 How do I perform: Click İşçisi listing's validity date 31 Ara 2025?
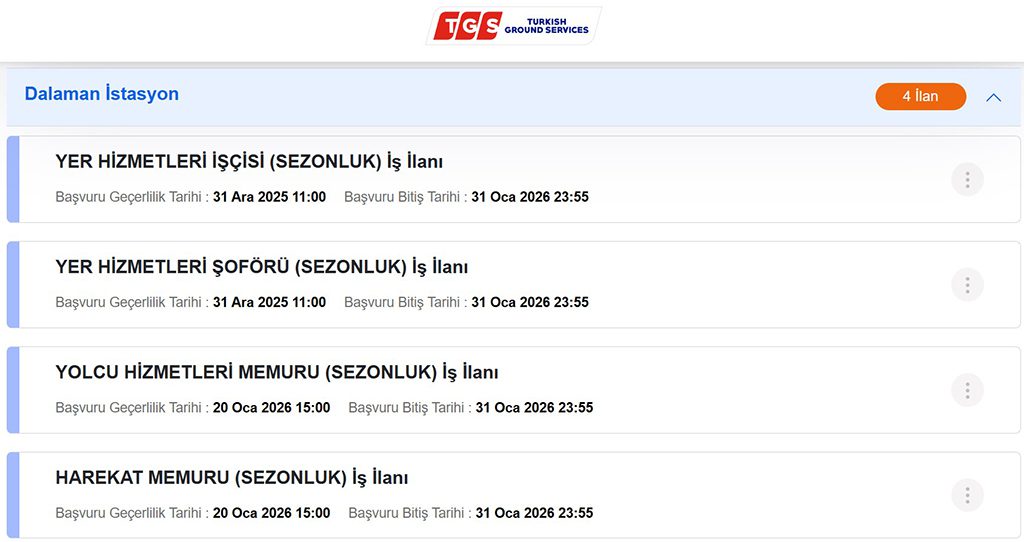click(x=269, y=197)
